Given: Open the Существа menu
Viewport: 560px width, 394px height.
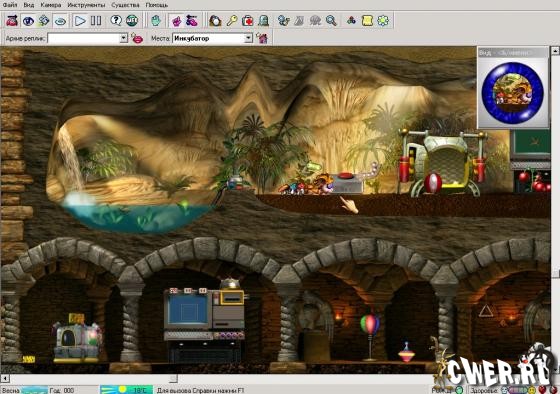Looking at the screenshot, I should (x=125, y=5).
